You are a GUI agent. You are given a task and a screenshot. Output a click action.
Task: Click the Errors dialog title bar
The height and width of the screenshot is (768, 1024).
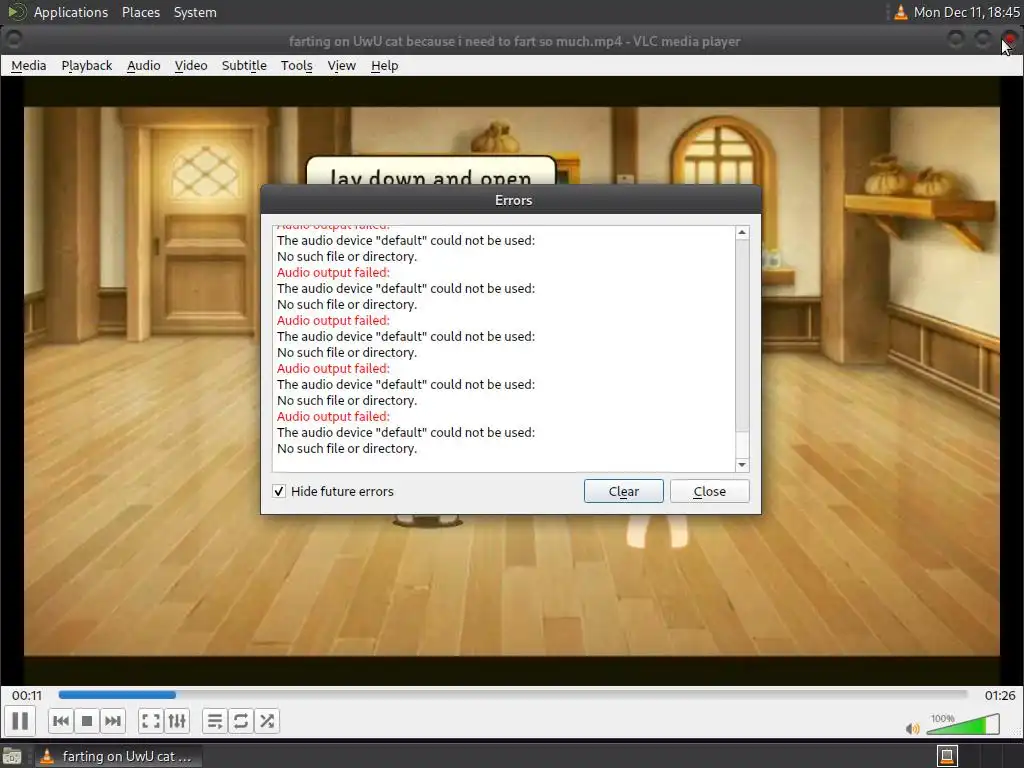(511, 200)
